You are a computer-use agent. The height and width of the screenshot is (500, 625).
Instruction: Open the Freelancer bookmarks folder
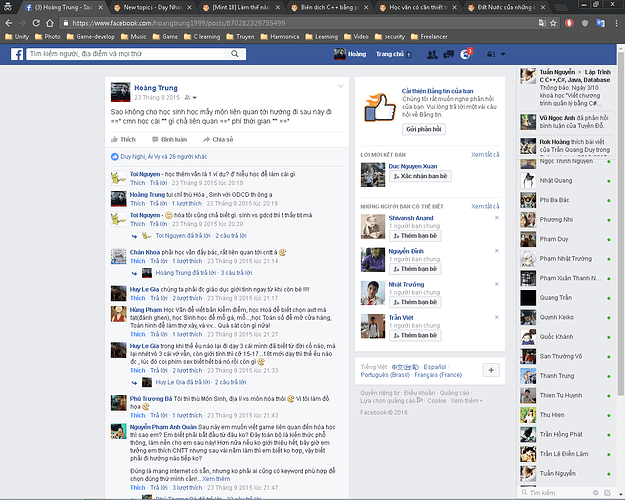pyautogui.click(x=429, y=37)
